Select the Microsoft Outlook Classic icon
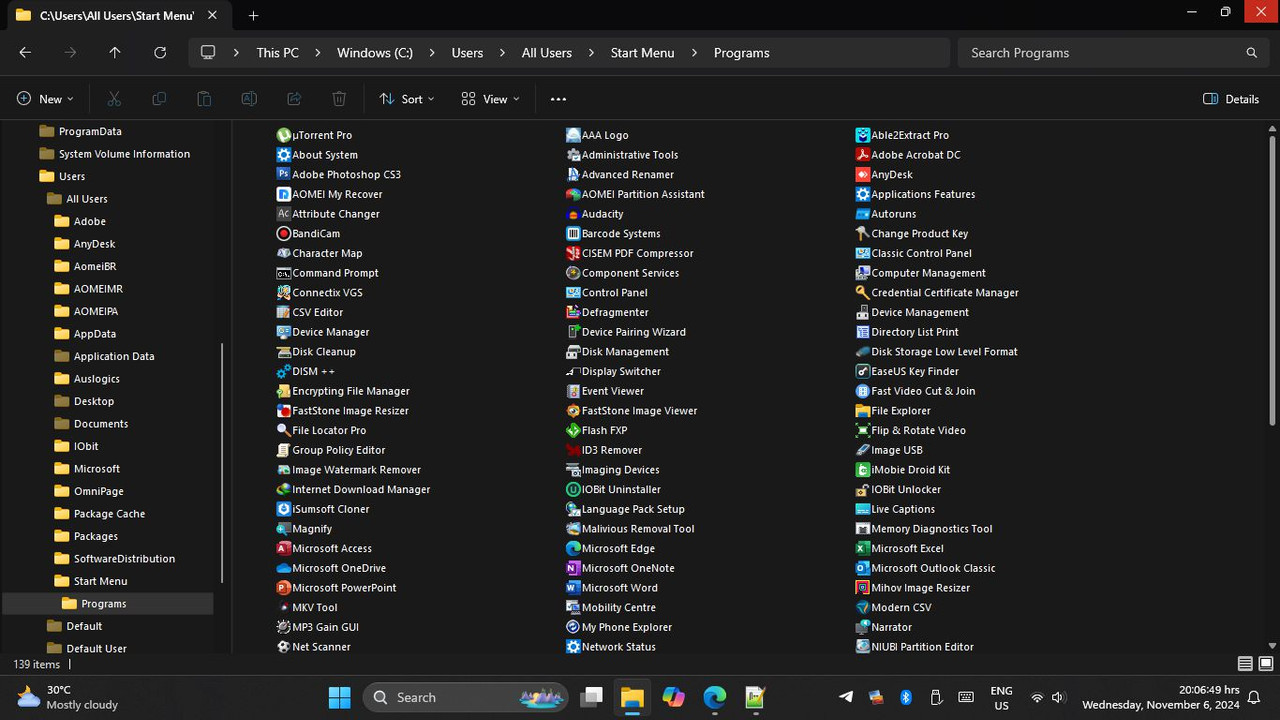Viewport: 1280px width, 720px height. (x=863, y=568)
